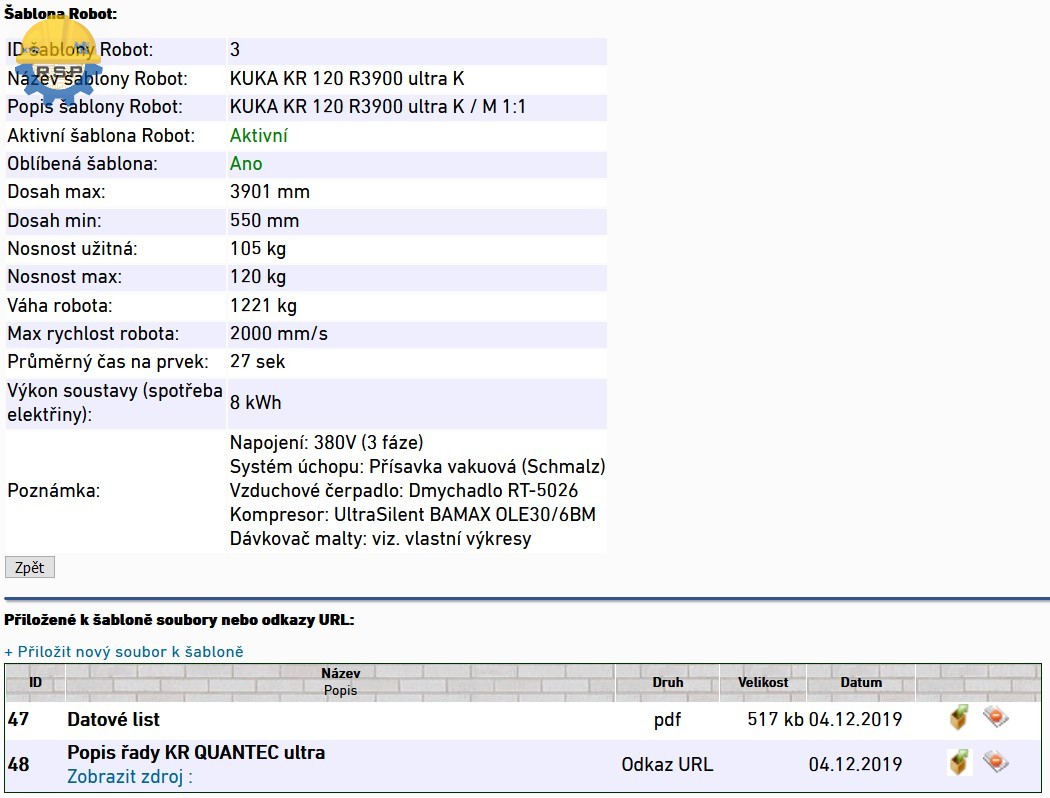Image resolution: width=1050 pixels, height=798 pixels.
Task: Open the box-with-arrow icon for Popis řady KR QUANTEC
Action: (959, 763)
